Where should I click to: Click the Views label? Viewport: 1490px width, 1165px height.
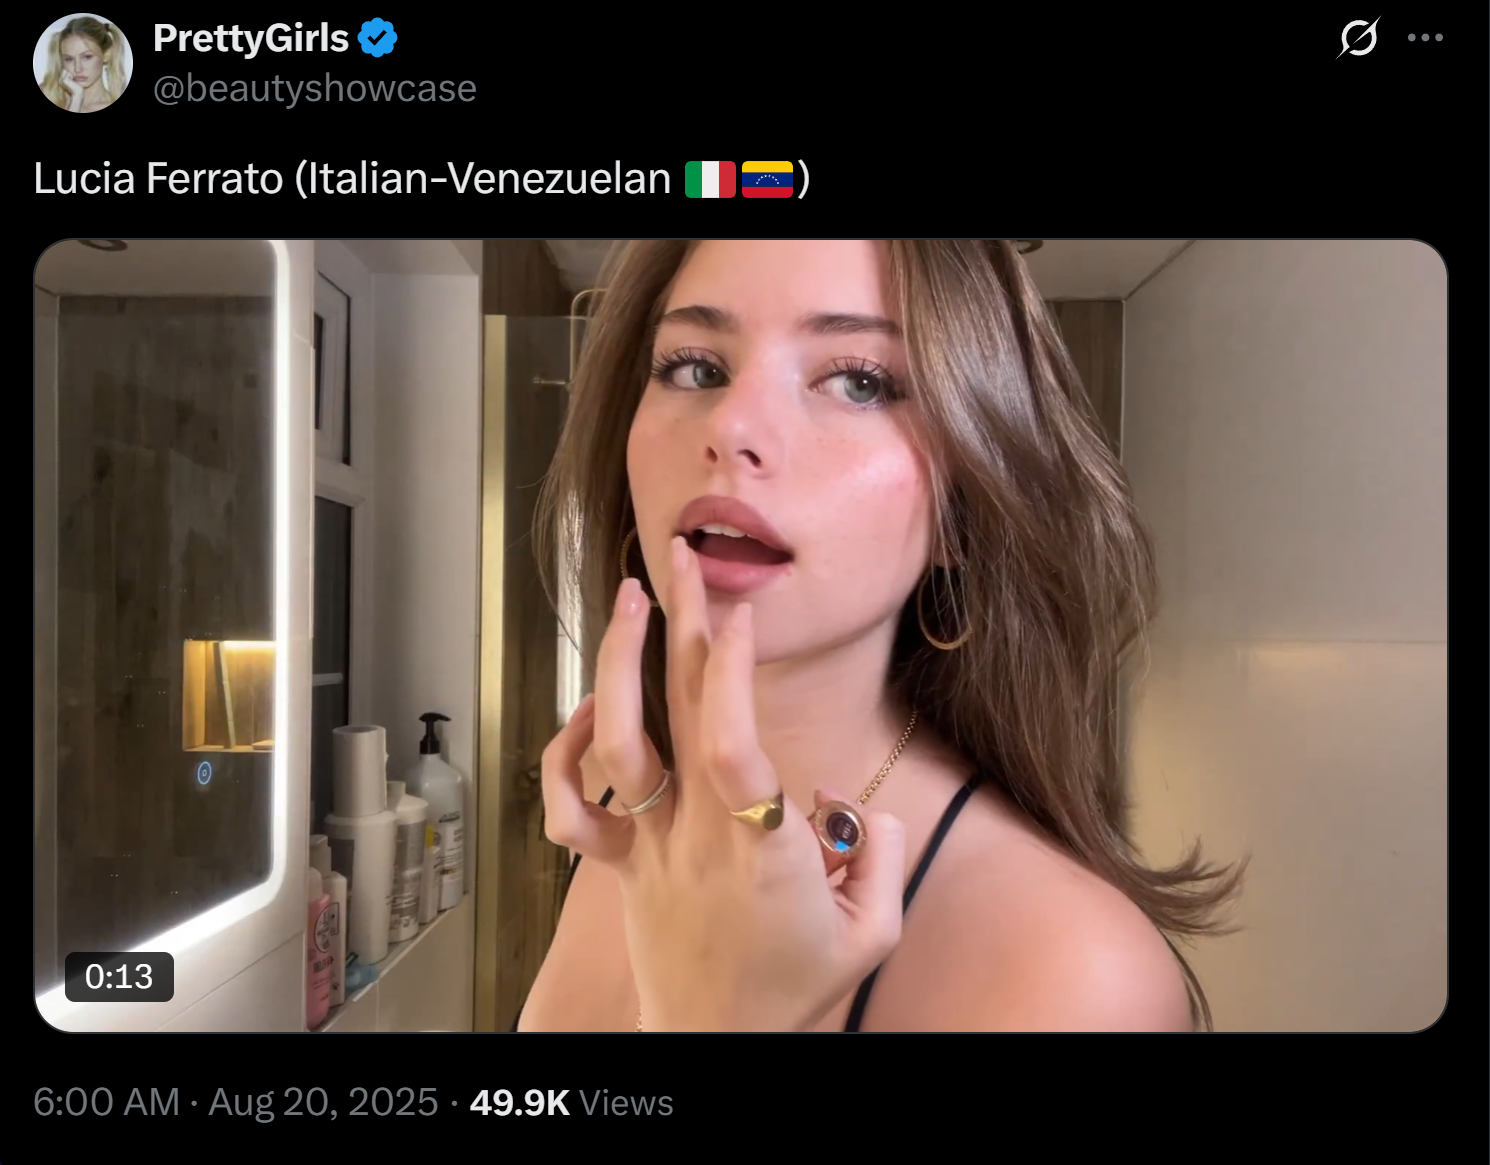click(627, 1102)
